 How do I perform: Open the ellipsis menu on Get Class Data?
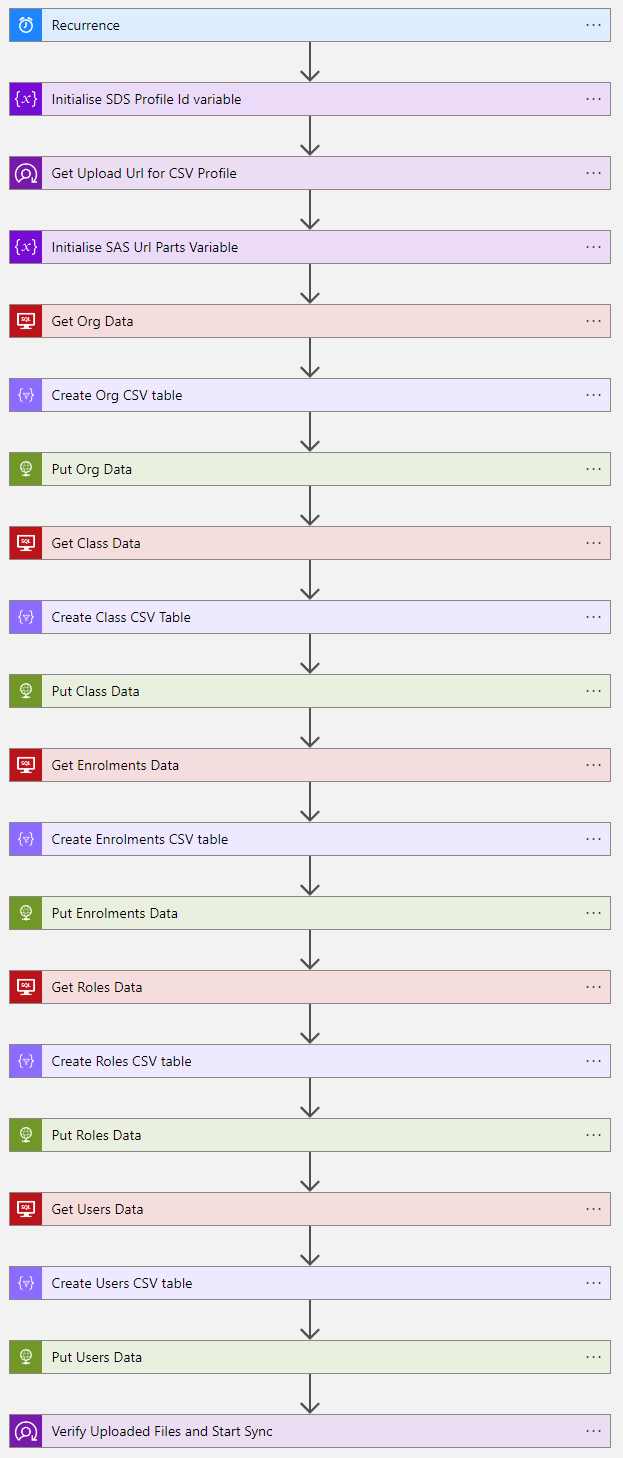[x=593, y=543]
